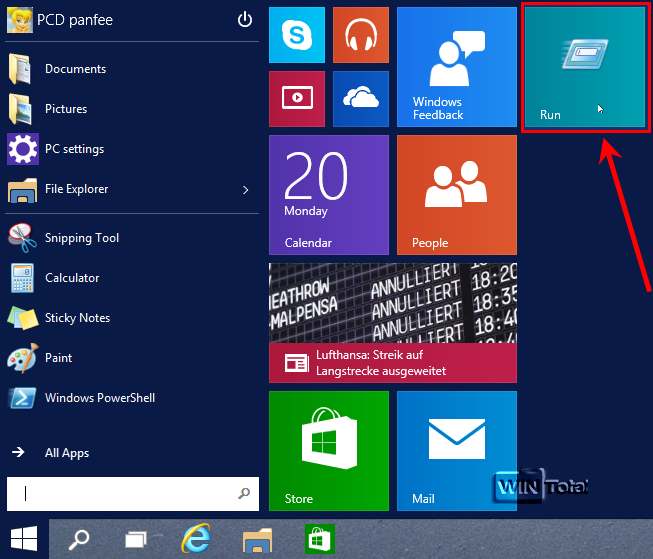Open the green Store tile
The image size is (653, 559).
click(x=328, y=450)
